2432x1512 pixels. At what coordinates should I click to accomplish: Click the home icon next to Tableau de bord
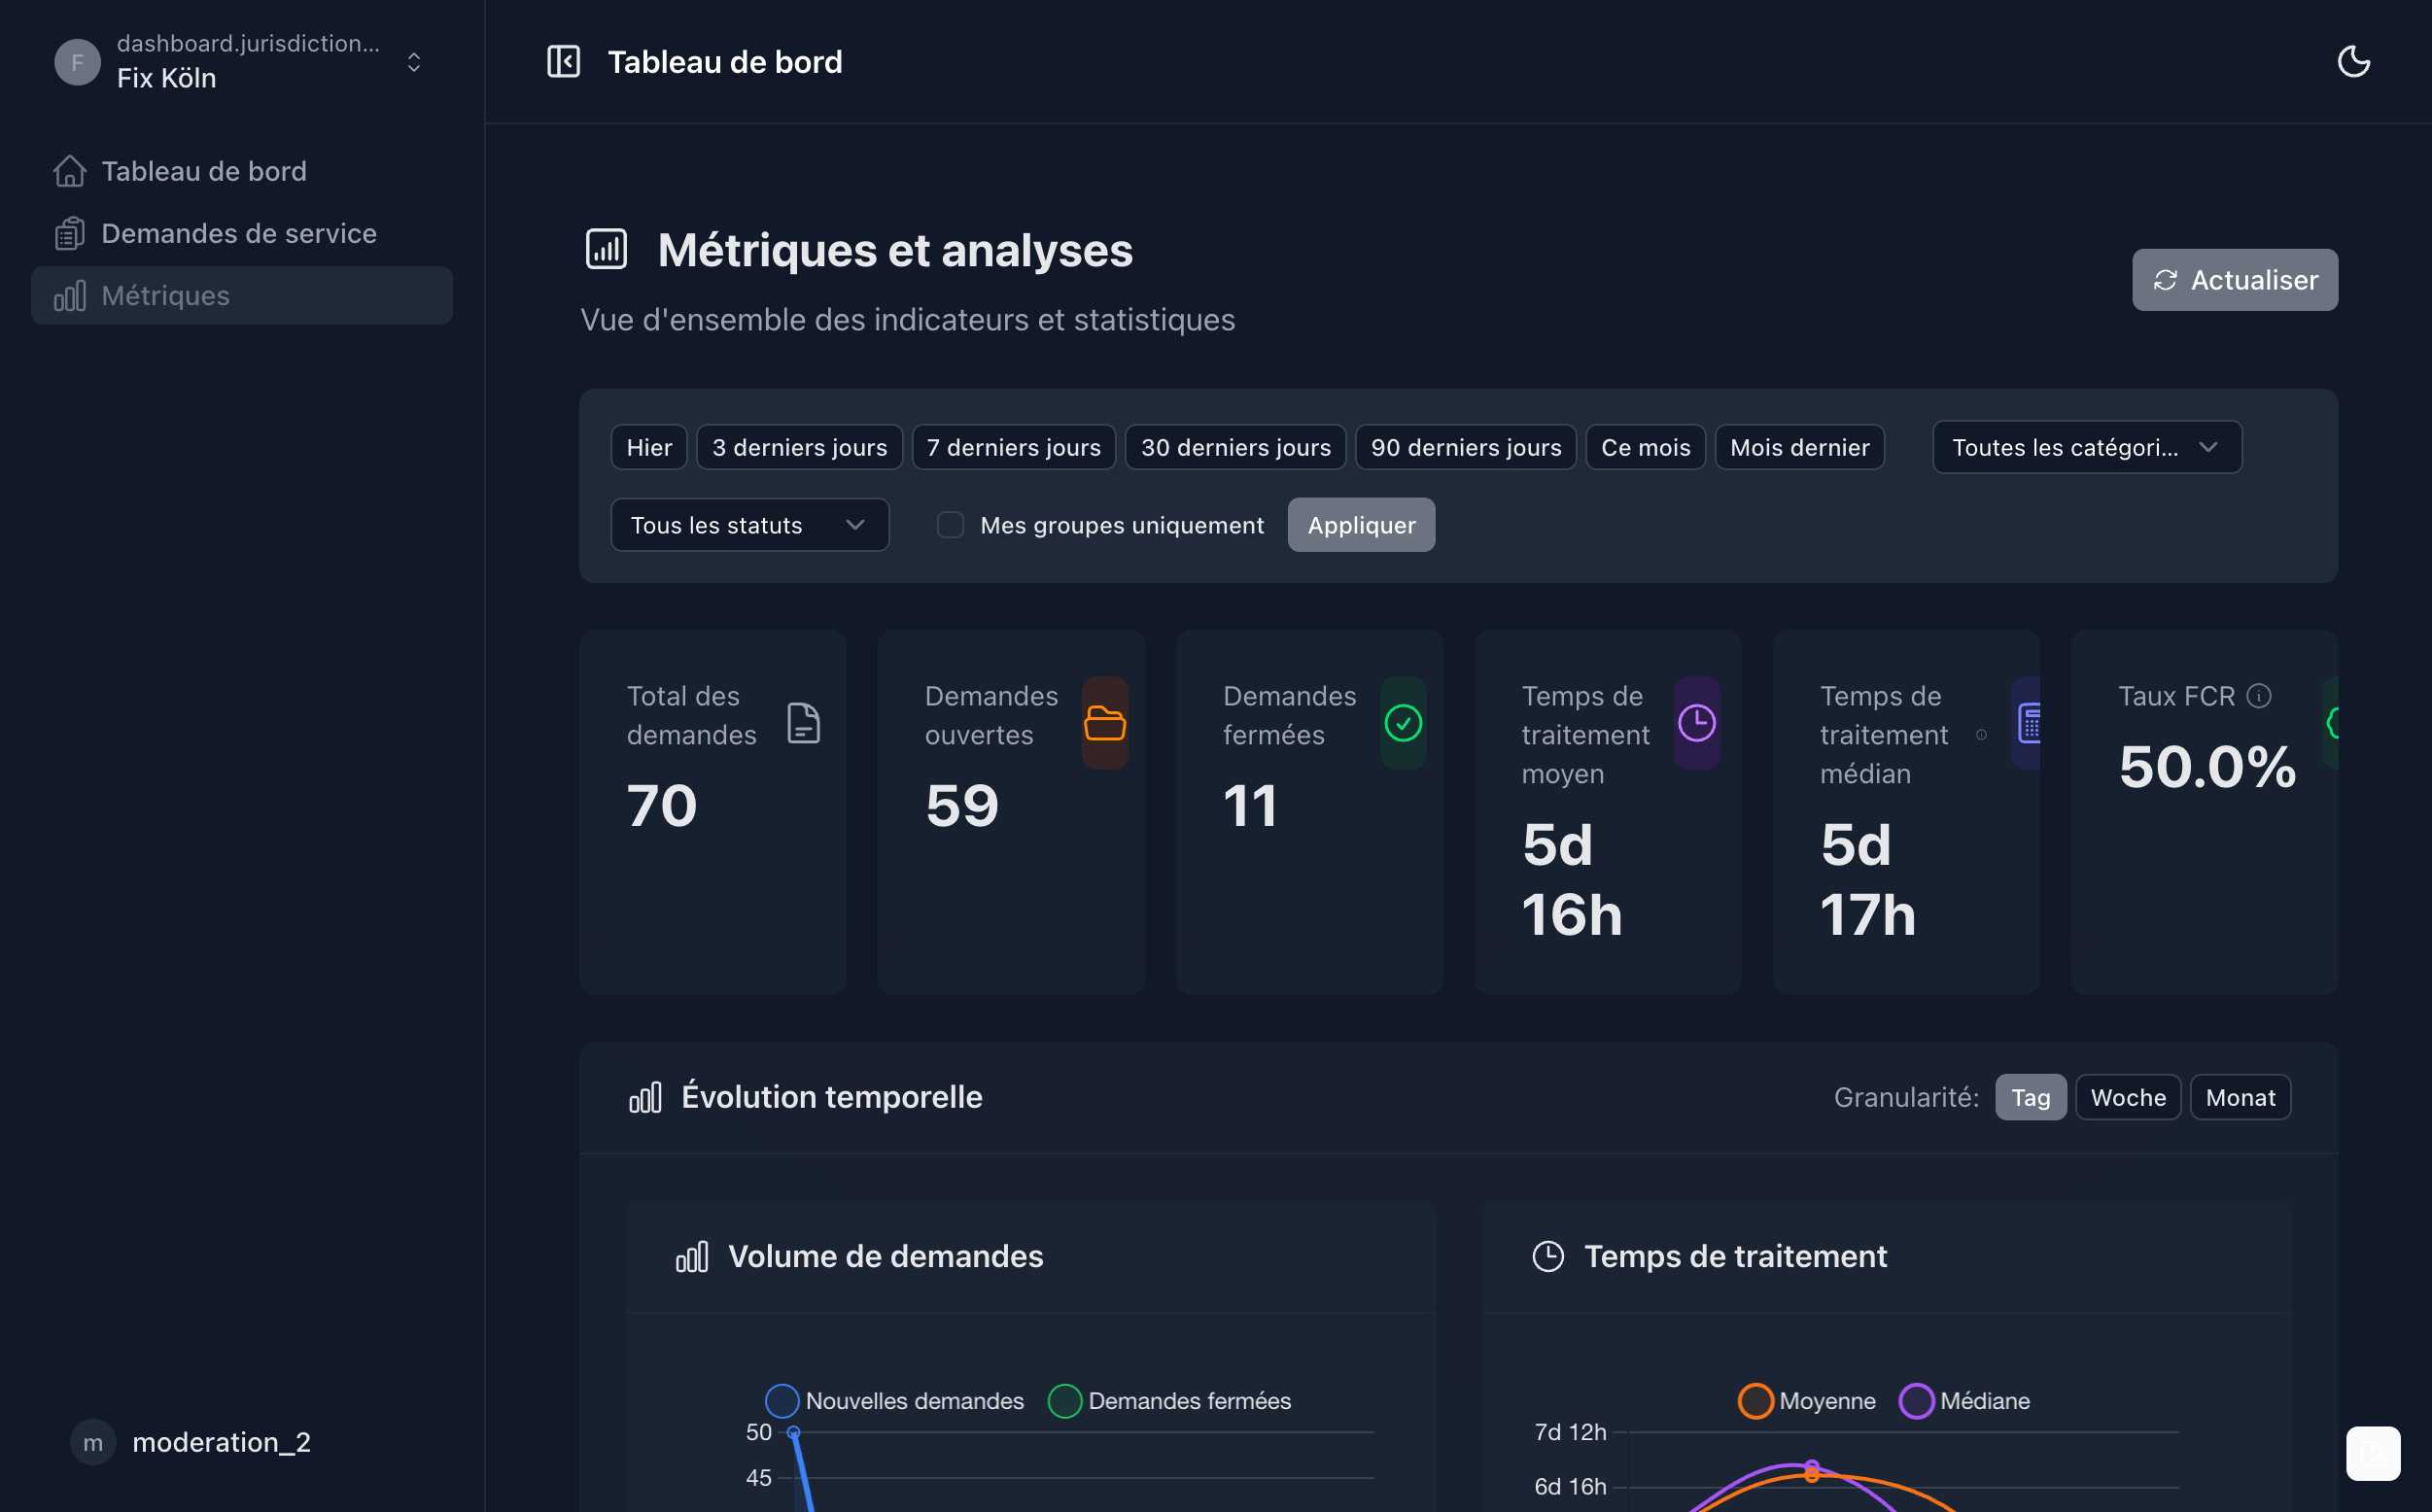point(69,170)
